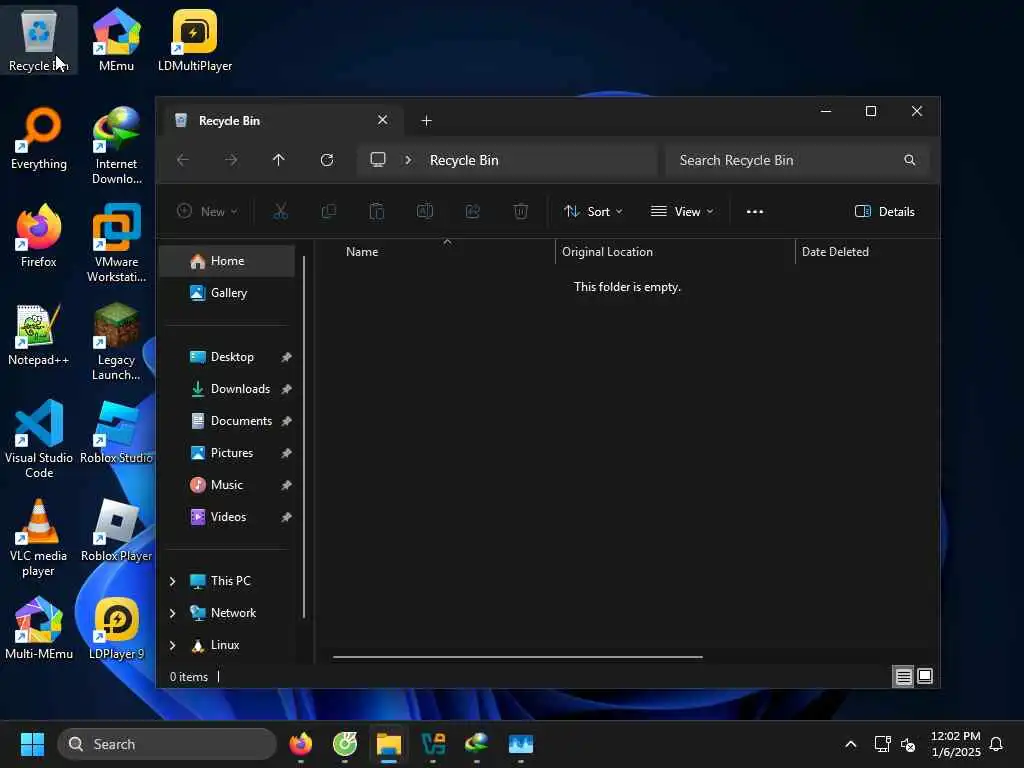1024x768 pixels.
Task: Click the horizontal scrollbar in file list
Action: [518, 657]
